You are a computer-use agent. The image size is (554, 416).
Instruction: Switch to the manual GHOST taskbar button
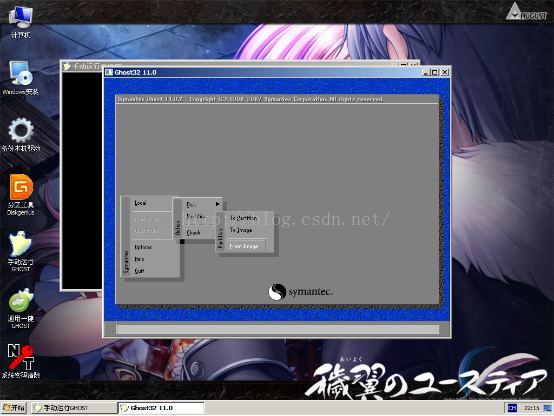click(73, 408)
